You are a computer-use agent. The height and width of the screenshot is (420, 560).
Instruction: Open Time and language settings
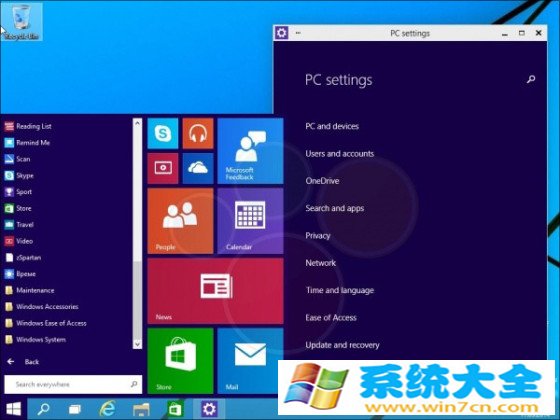340,290
